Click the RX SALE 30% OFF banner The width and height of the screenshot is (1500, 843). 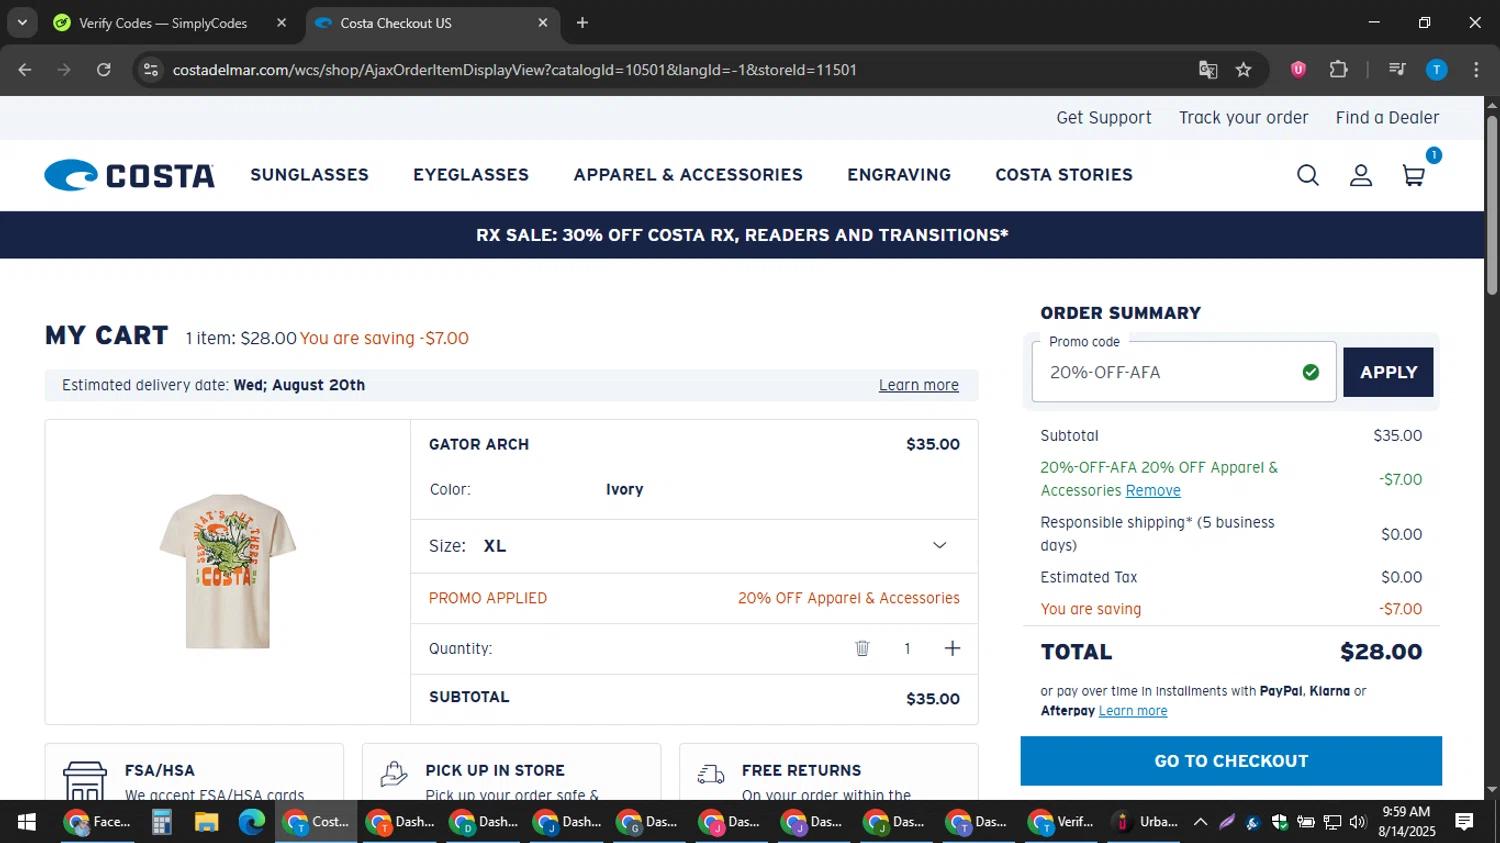(742, 235)
